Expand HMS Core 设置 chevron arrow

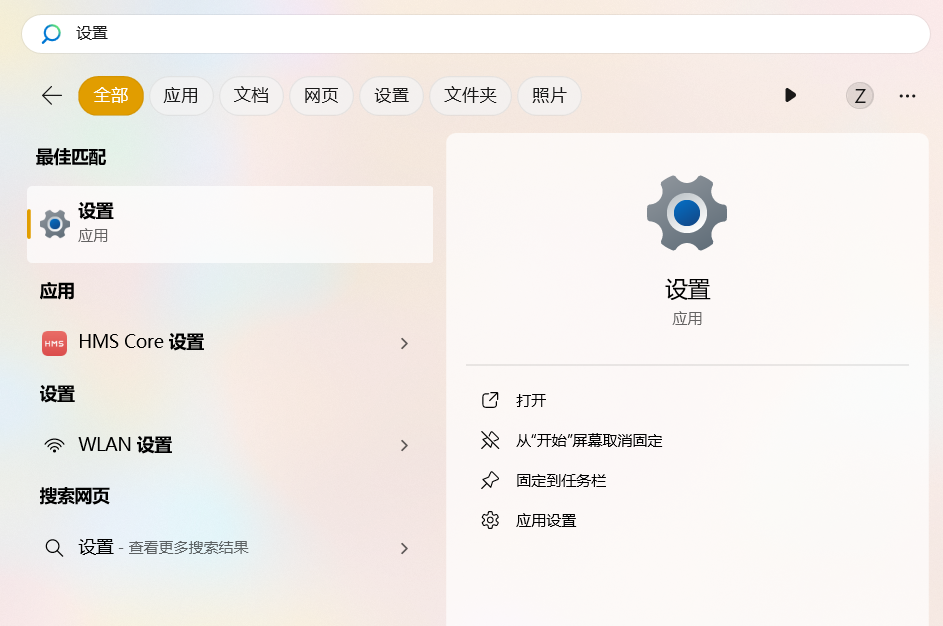404,343
